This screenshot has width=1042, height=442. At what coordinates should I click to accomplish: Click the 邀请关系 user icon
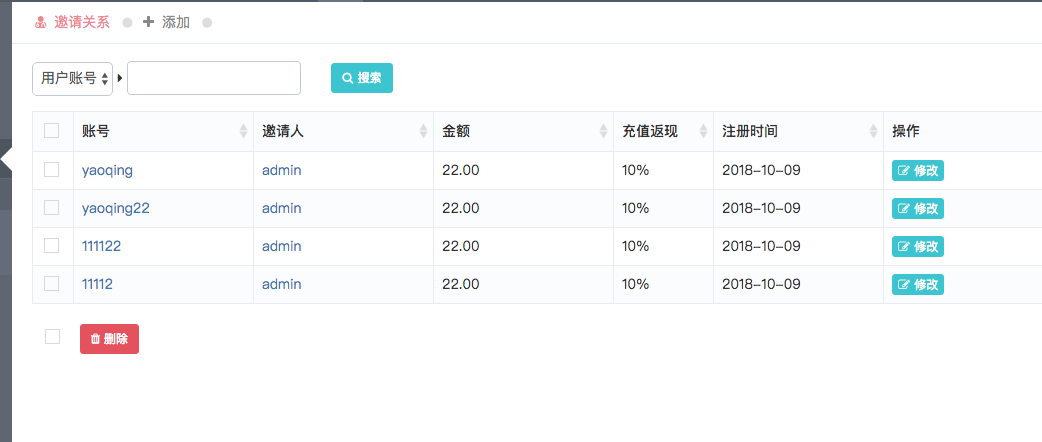click(41, 23)
